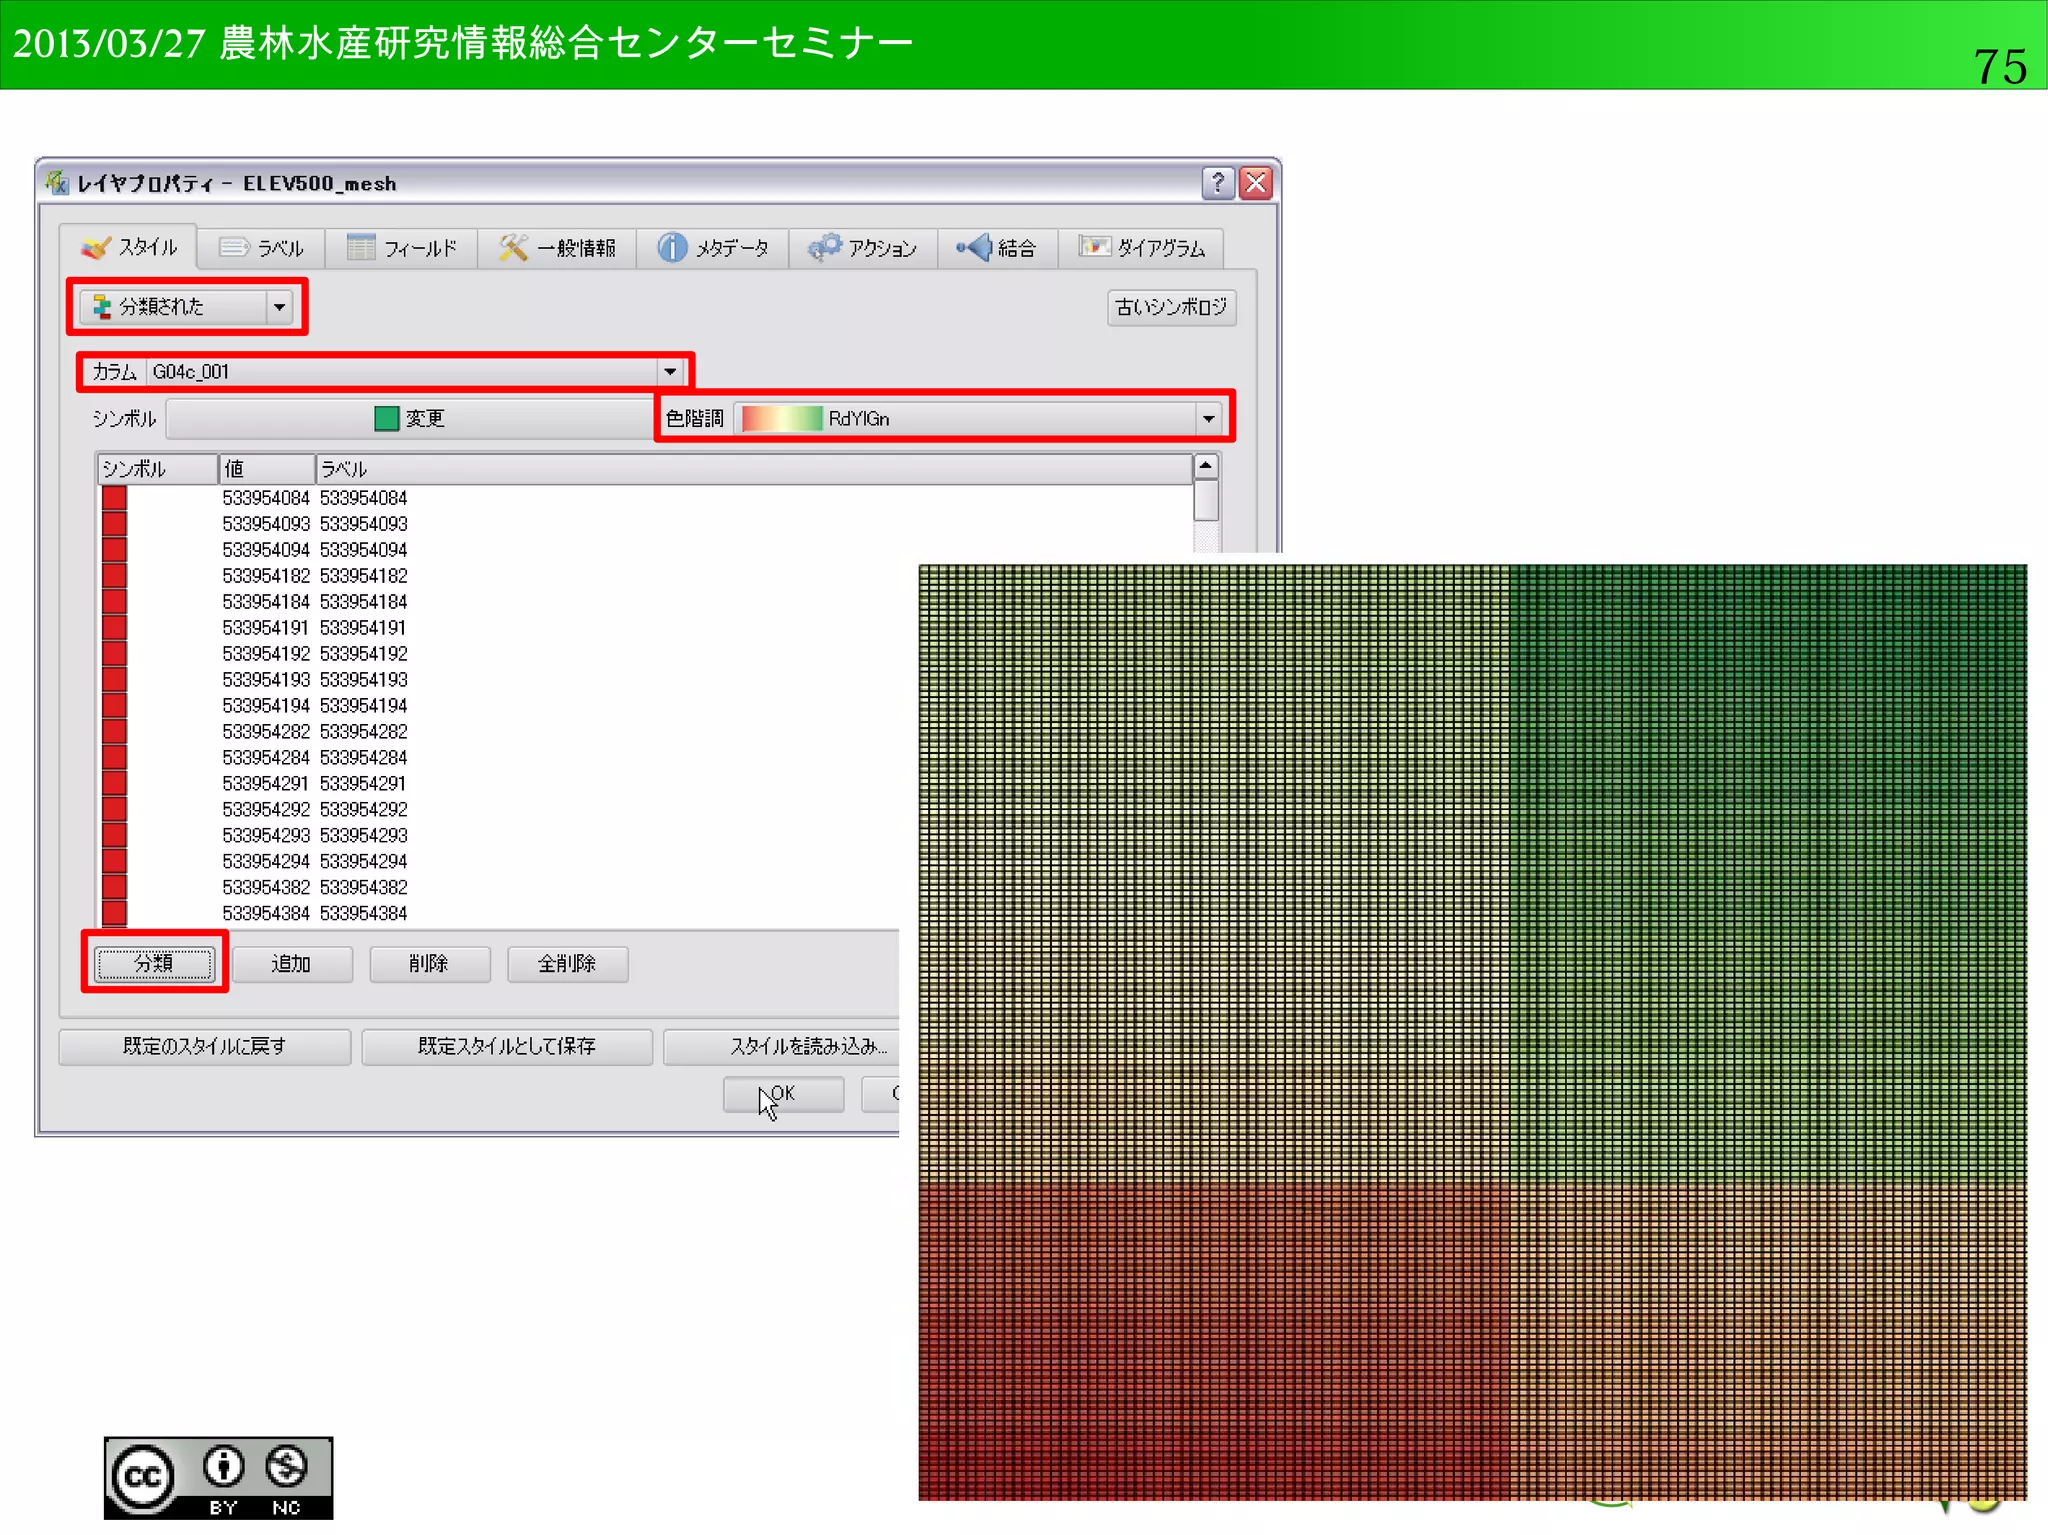Switch to the アクション tab
The image size is (2048, 1535).
[x=863, y=248]
